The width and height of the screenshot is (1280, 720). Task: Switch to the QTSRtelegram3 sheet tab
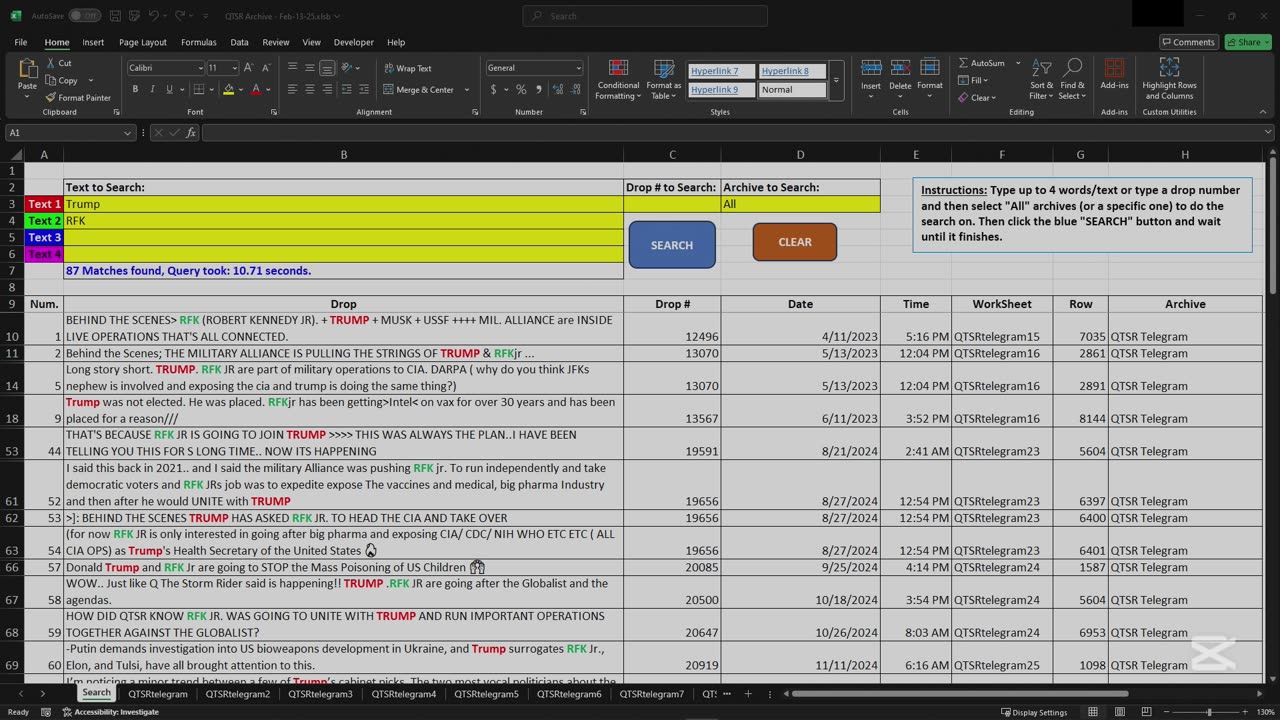click(321, 694)
